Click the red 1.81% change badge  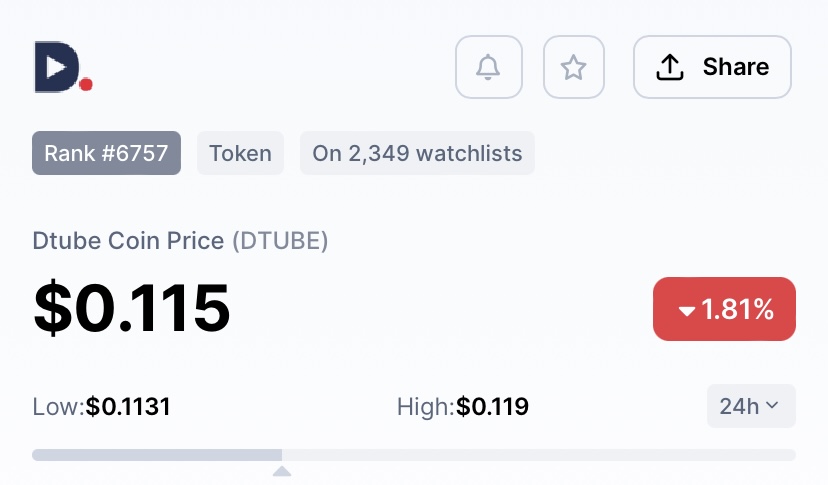coord(724,309)
